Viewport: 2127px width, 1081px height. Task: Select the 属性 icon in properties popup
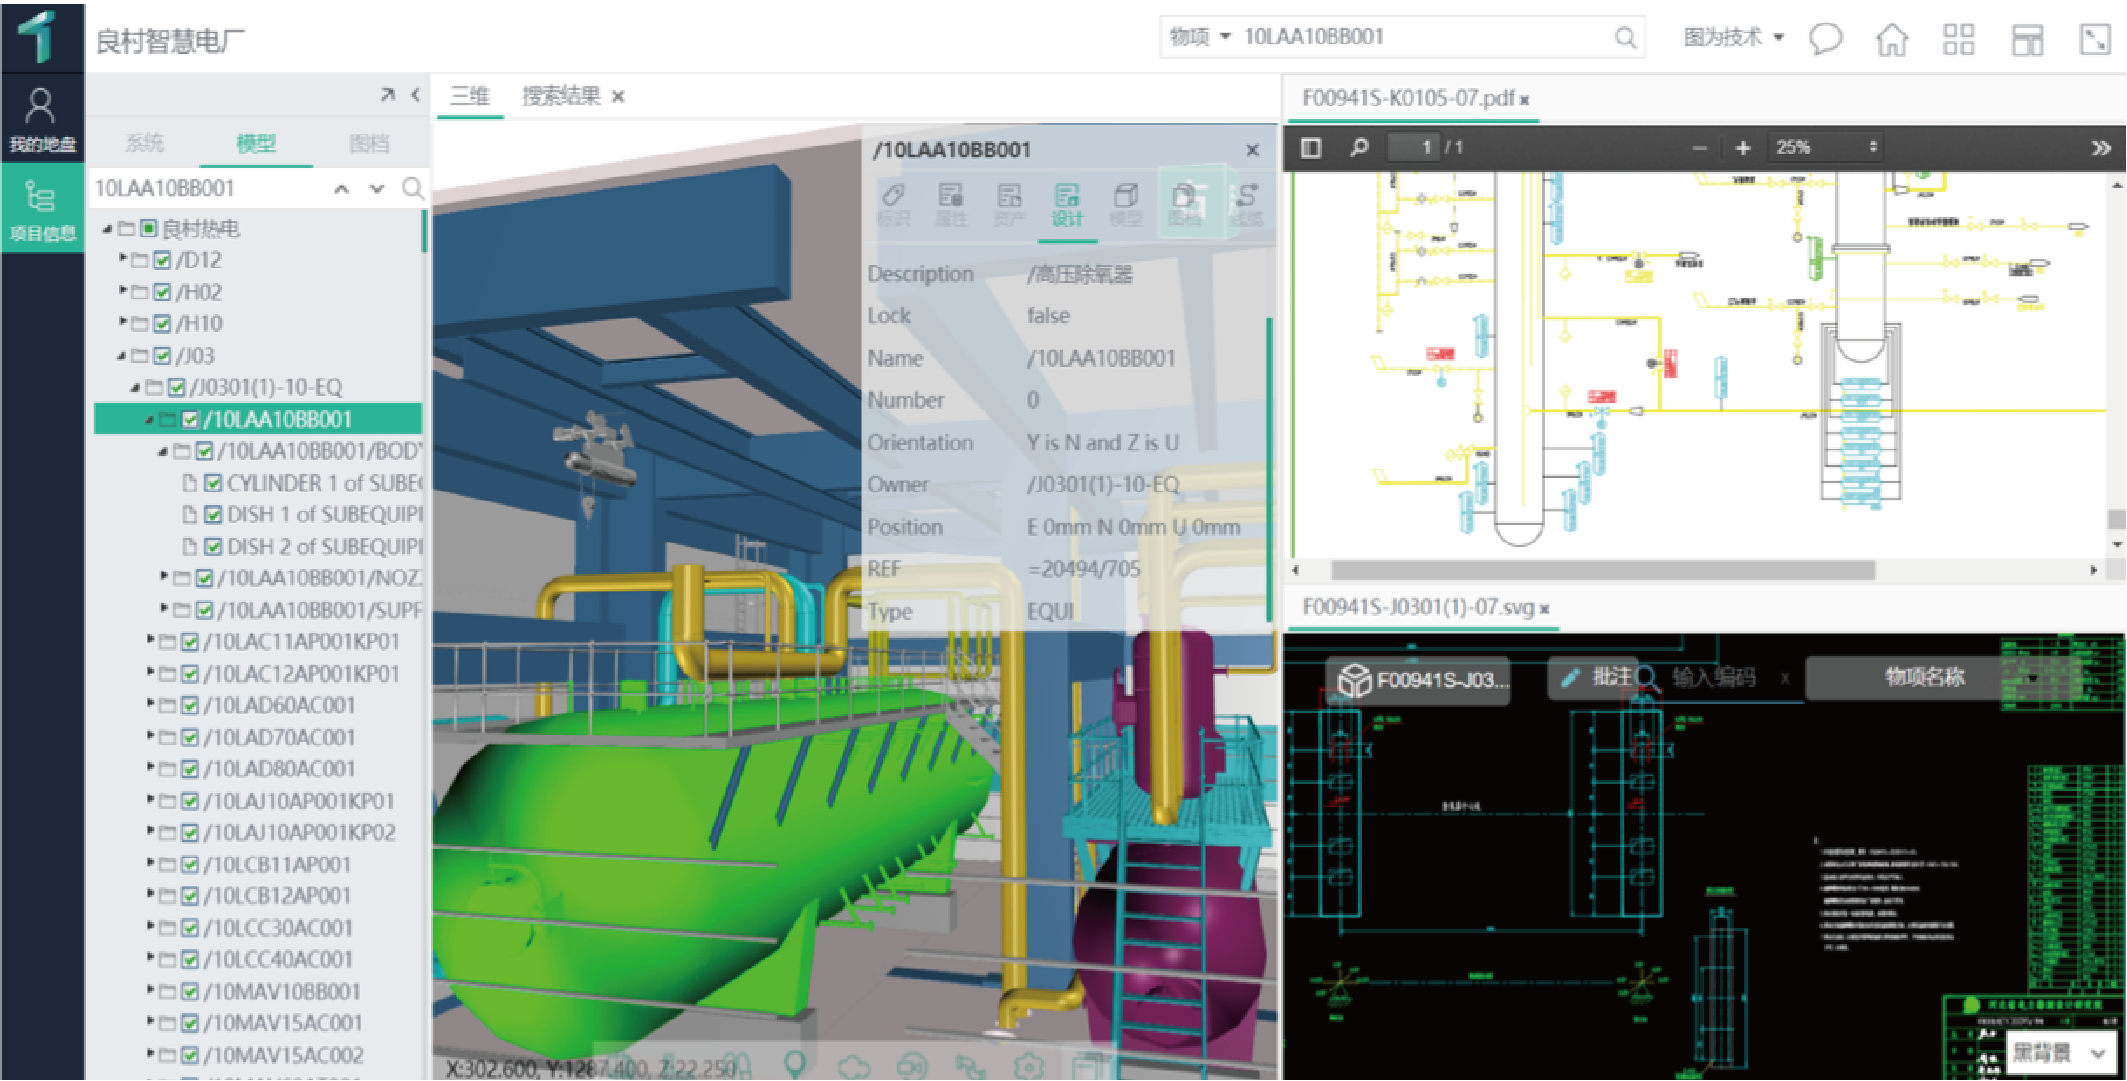(x=951, y=203)
